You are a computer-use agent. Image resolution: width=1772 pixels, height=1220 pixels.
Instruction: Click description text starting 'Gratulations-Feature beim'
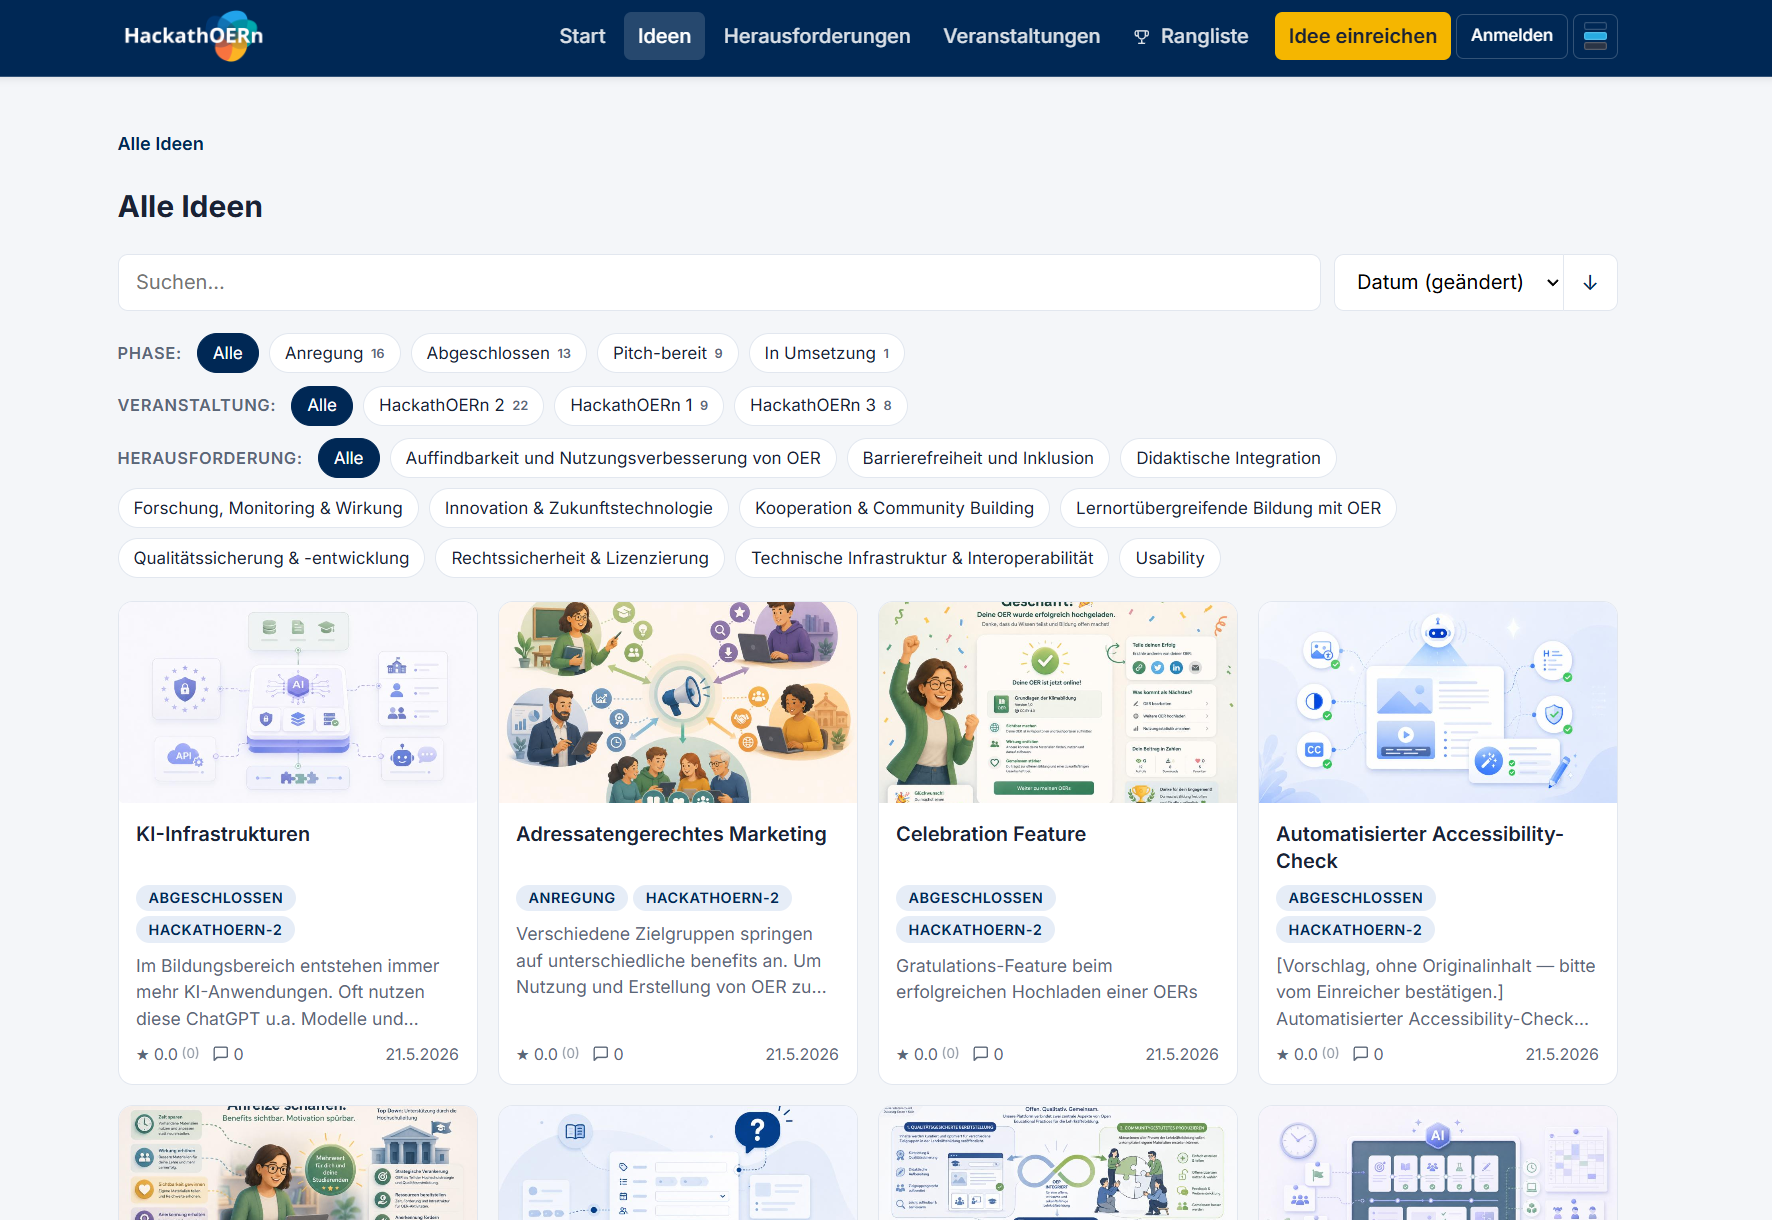pyautogui.click(x=1047, y=979)
